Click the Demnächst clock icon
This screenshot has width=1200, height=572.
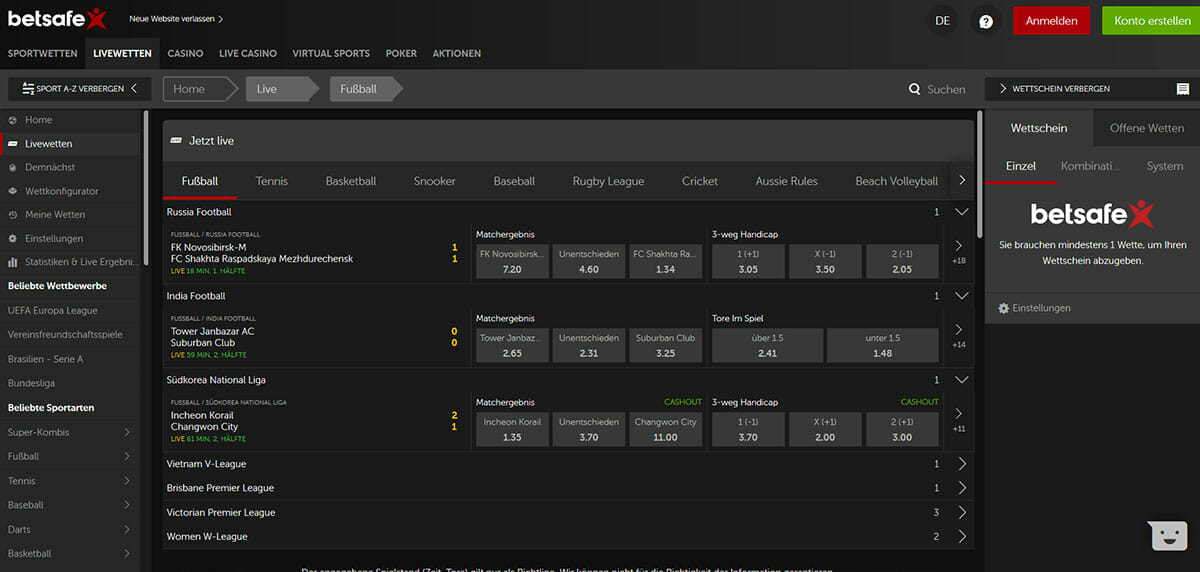pos(13,167)
